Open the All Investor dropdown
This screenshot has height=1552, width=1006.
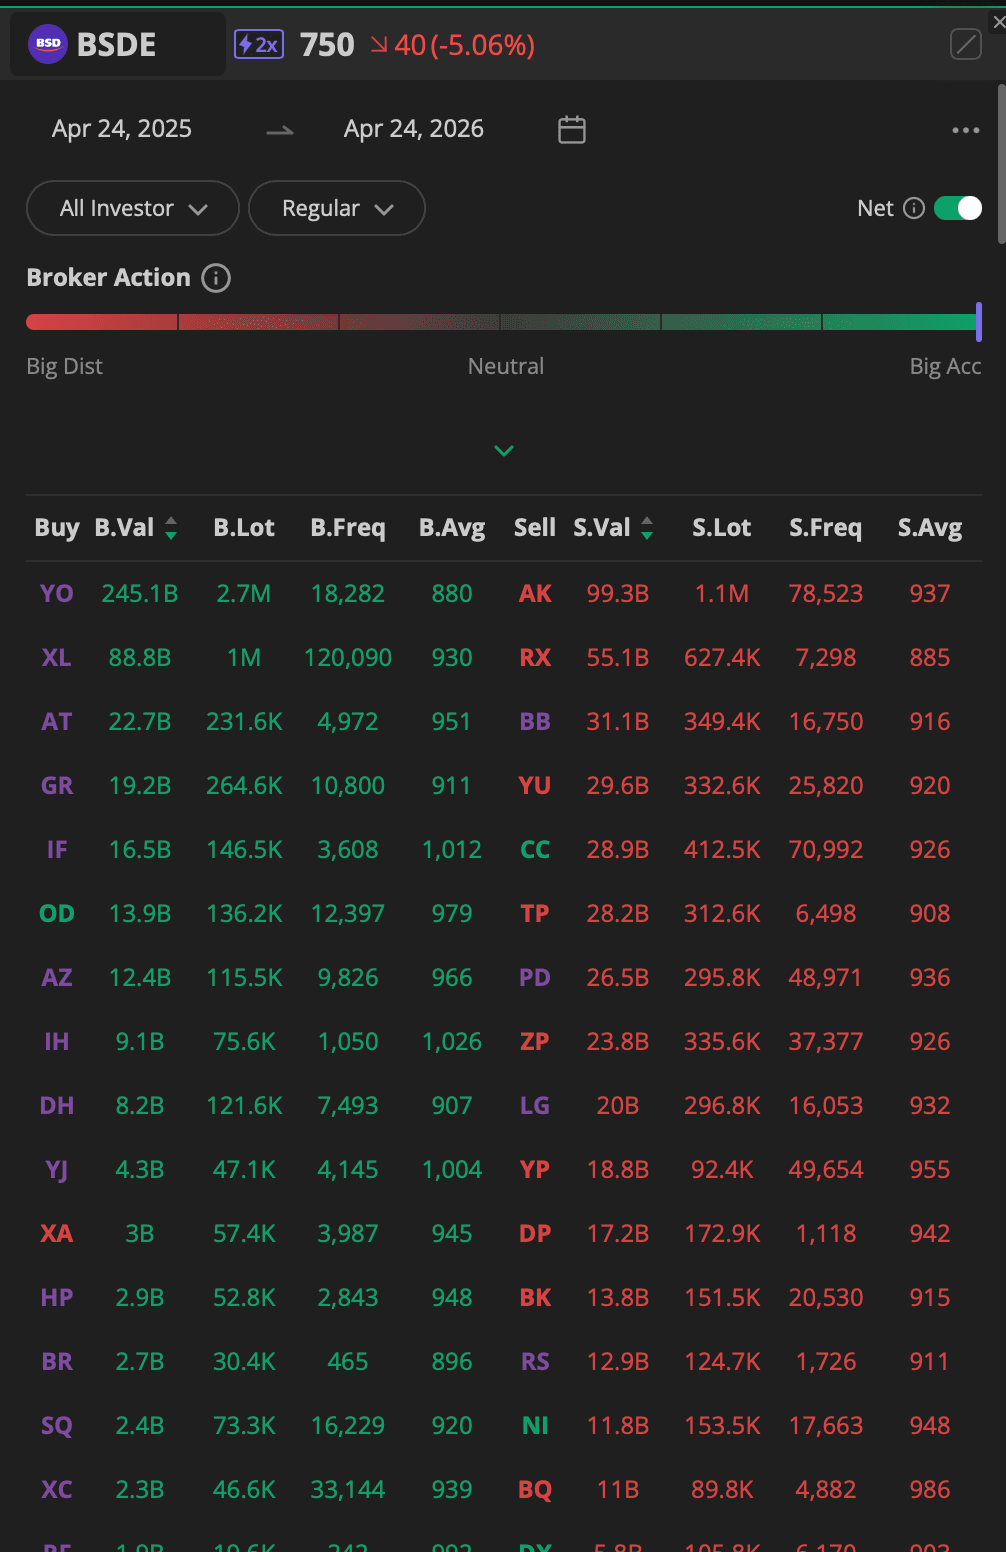131,208
